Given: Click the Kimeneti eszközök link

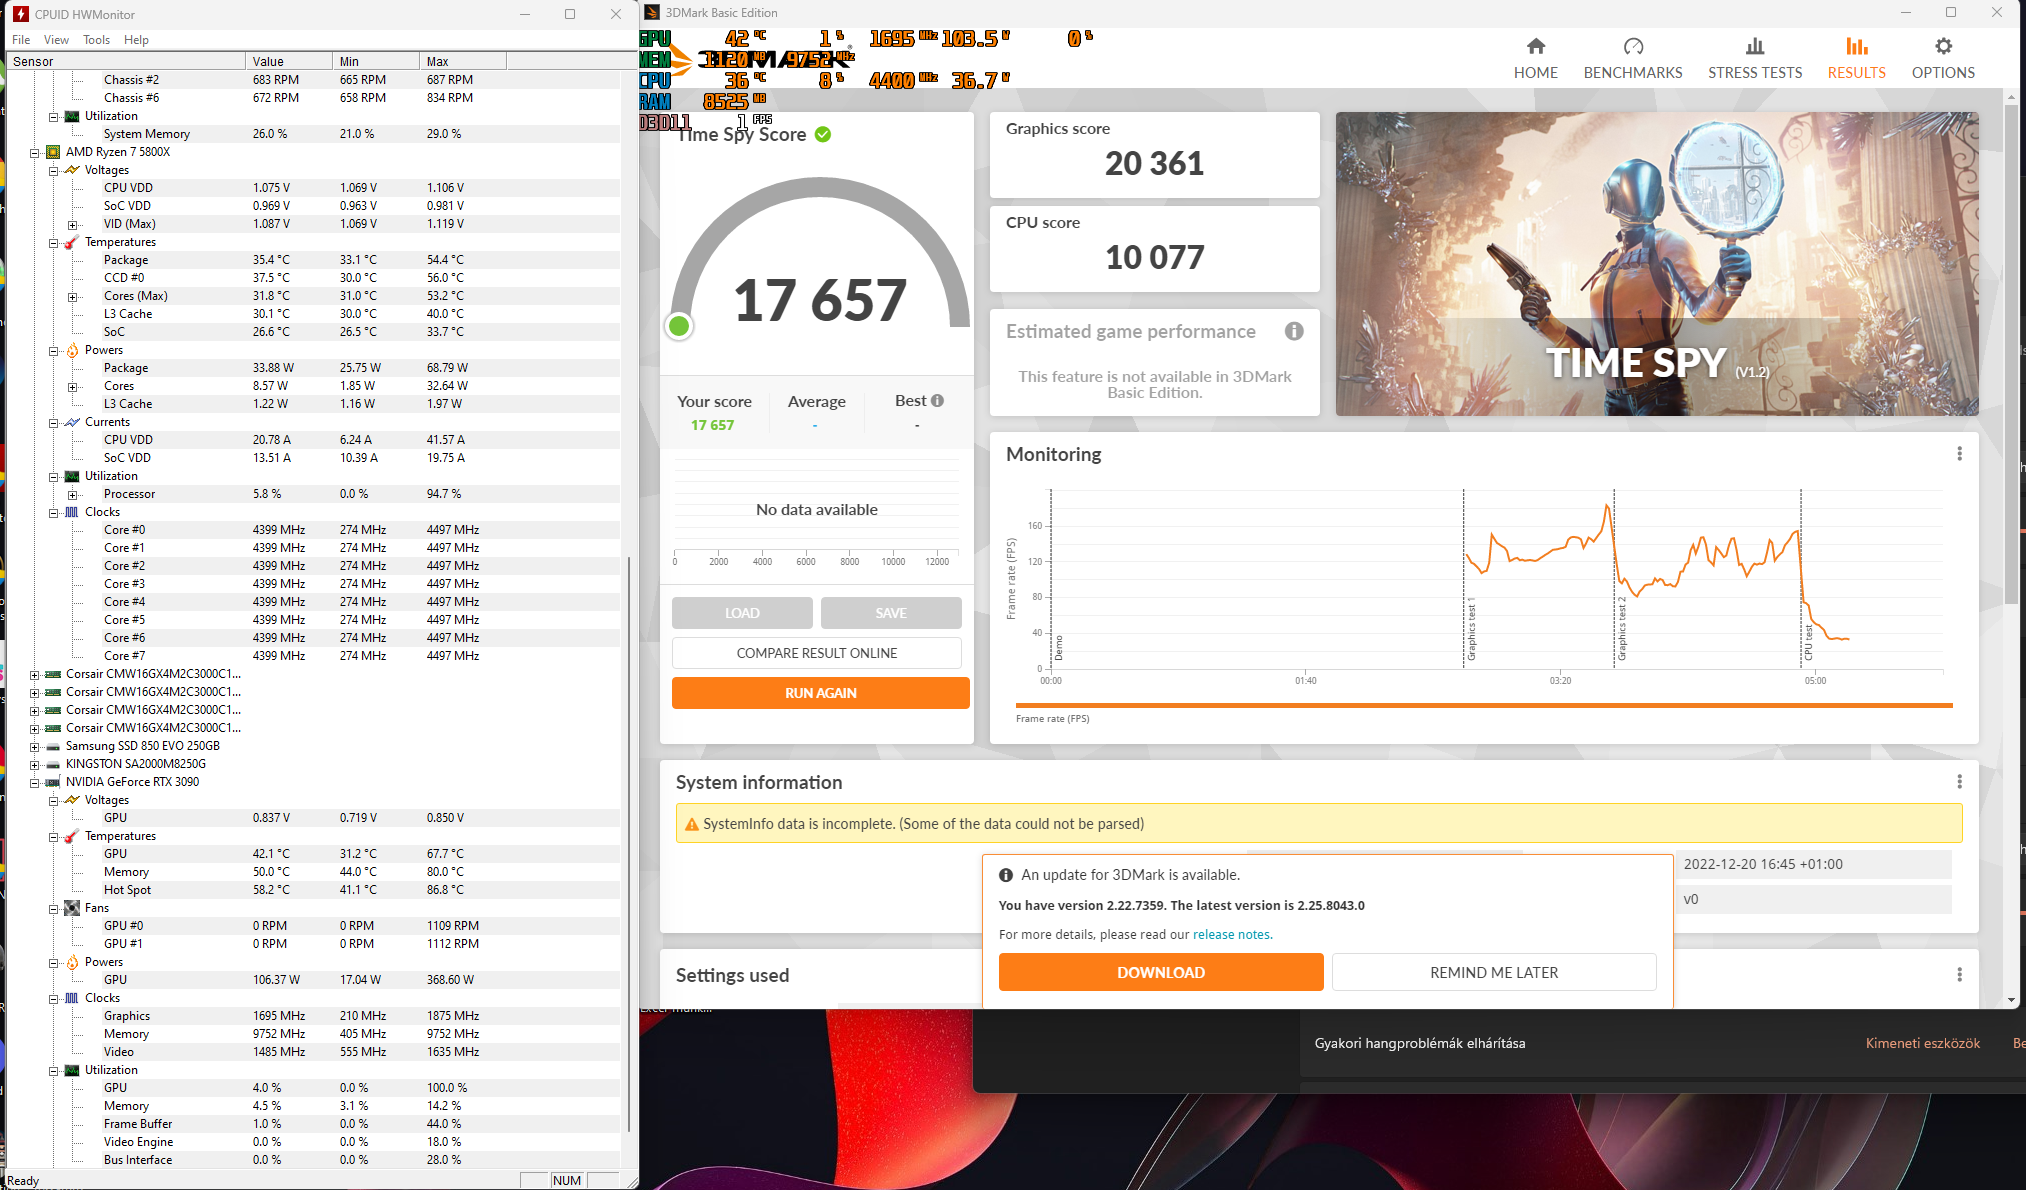Looking at the screenshot, I should point(1922,1043).
